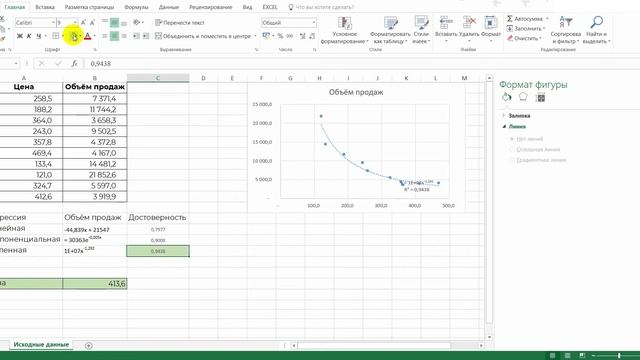The image size is (640, 360).
Task: Toggle right horizontal alignment
Action: 124,36
